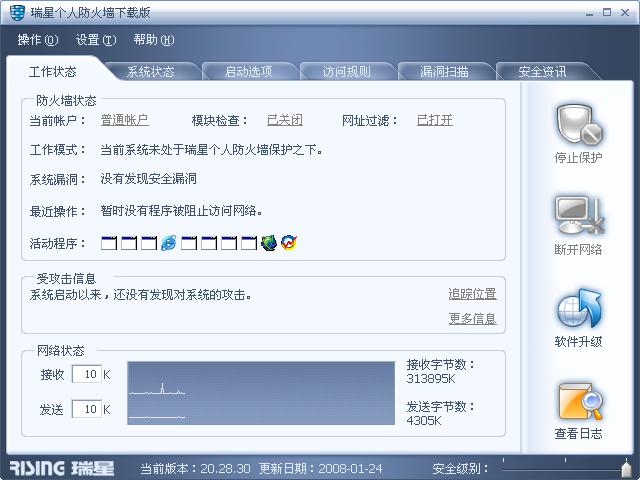Switch to the 漏洞扫描 tab
The height and width of the screenshot is (480, 640).
[444, 72]
